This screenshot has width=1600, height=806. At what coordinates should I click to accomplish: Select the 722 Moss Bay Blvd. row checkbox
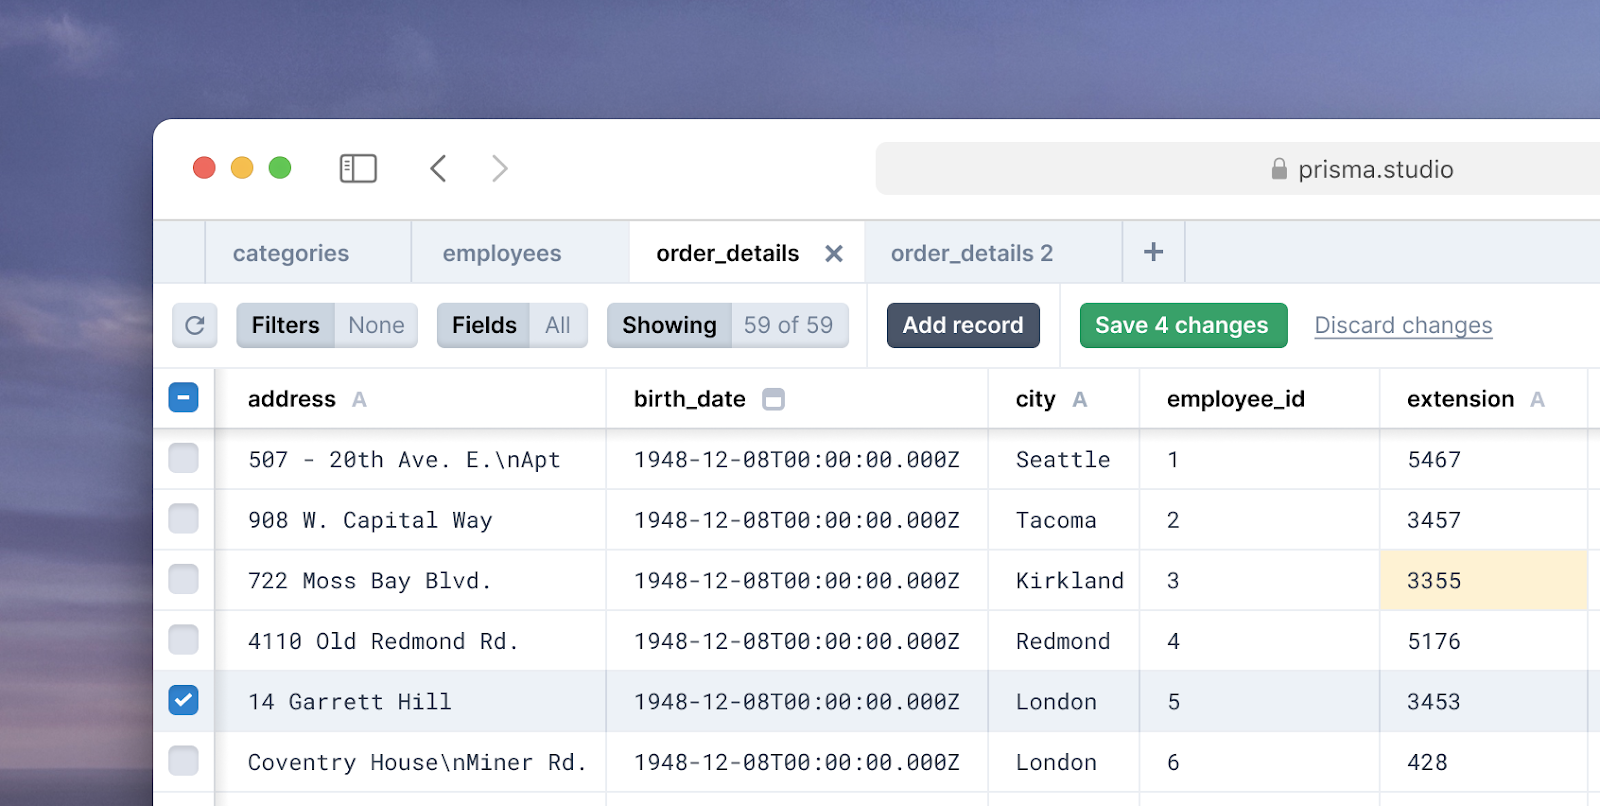click(x=183, y=579)
